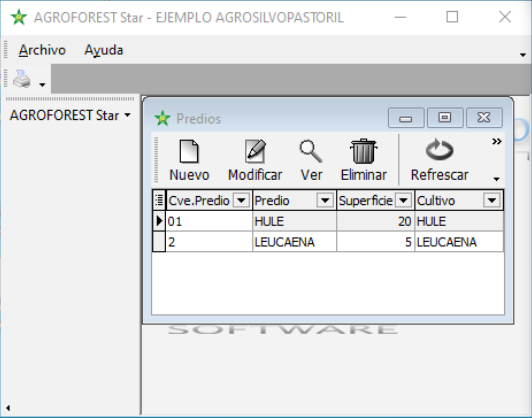The image size is (532, 418).
Task: Select the row selector for predio 2
Action: tap(159, 242)
